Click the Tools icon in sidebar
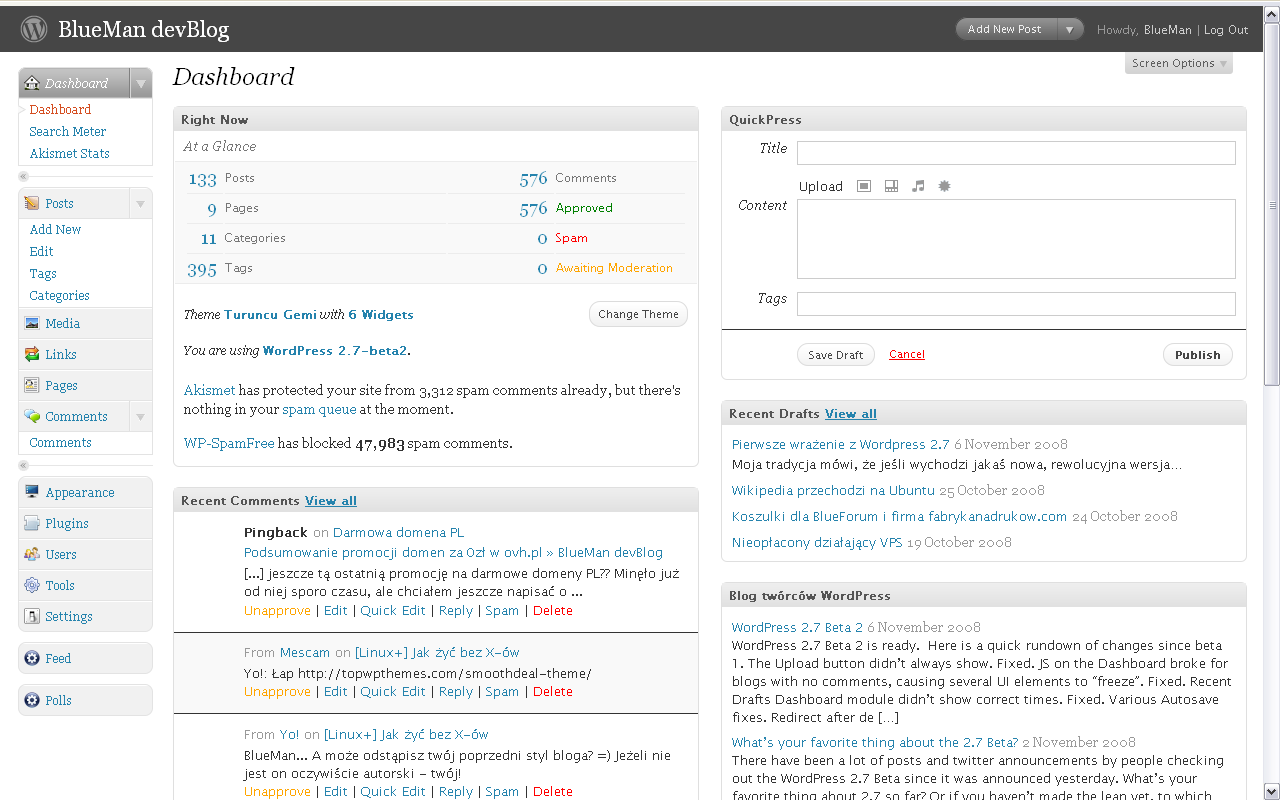 pos(32,585)
